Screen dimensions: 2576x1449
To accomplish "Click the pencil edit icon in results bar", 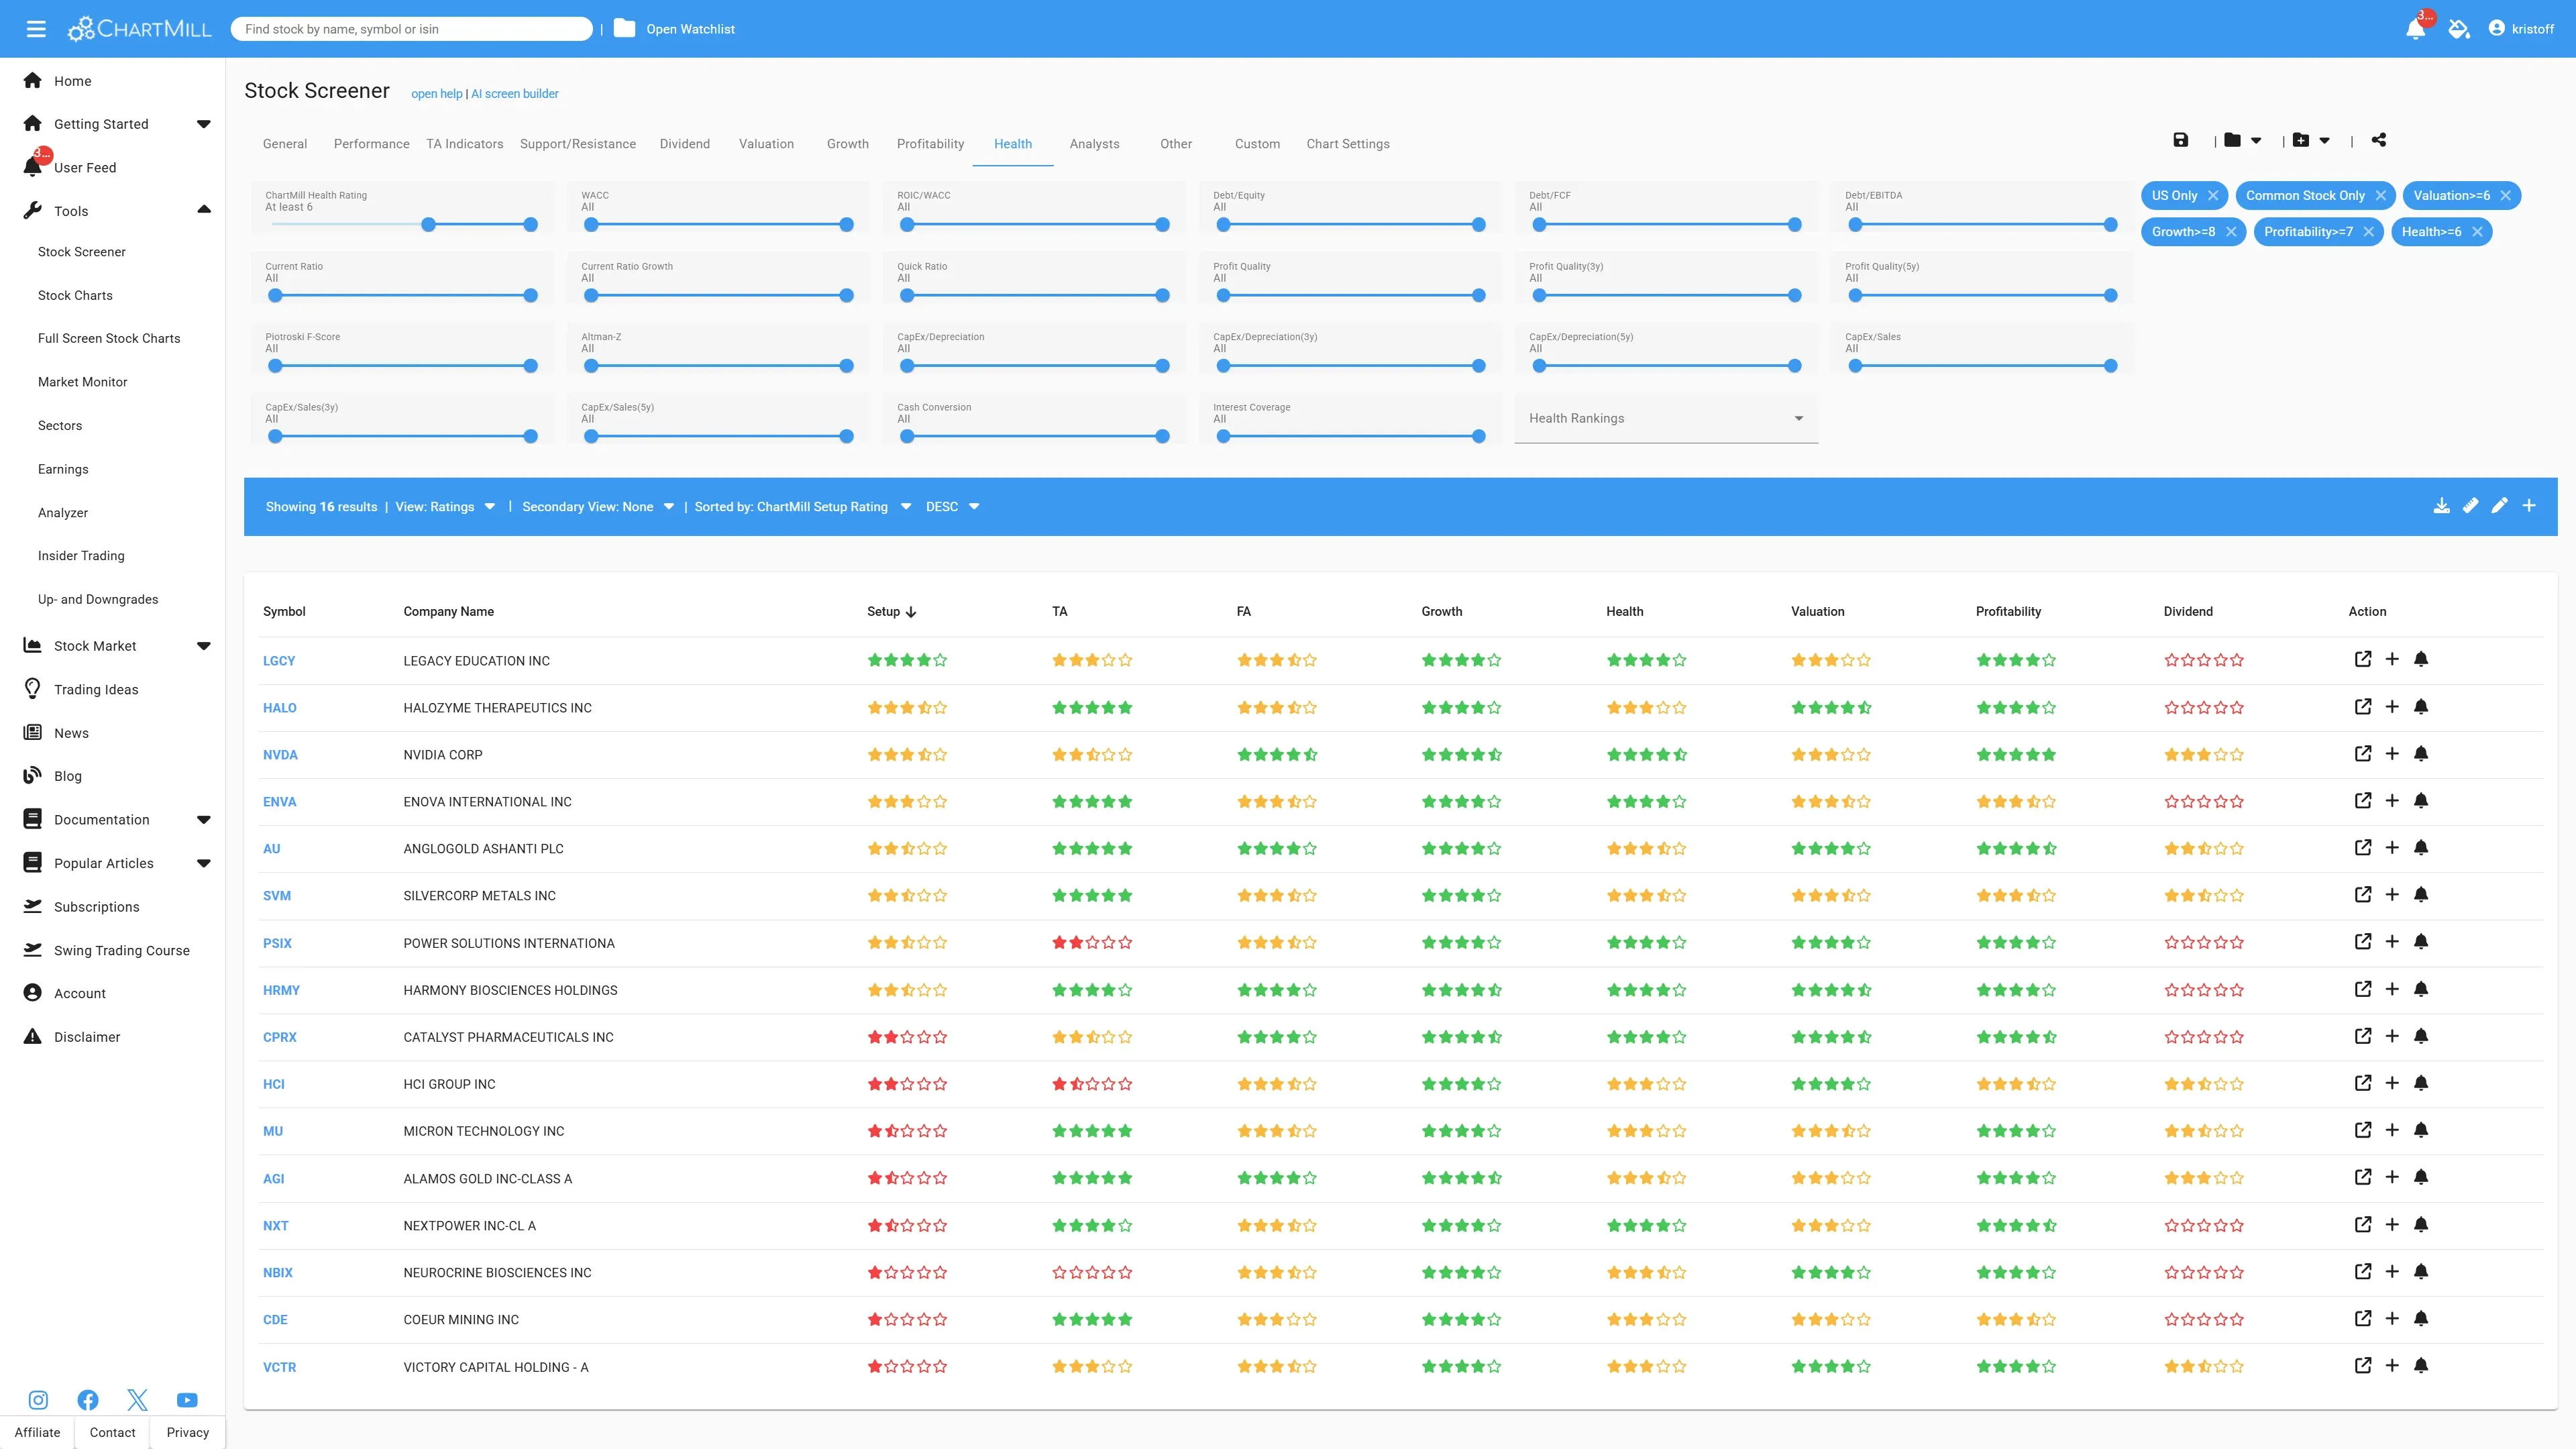I will (2499, 506).
